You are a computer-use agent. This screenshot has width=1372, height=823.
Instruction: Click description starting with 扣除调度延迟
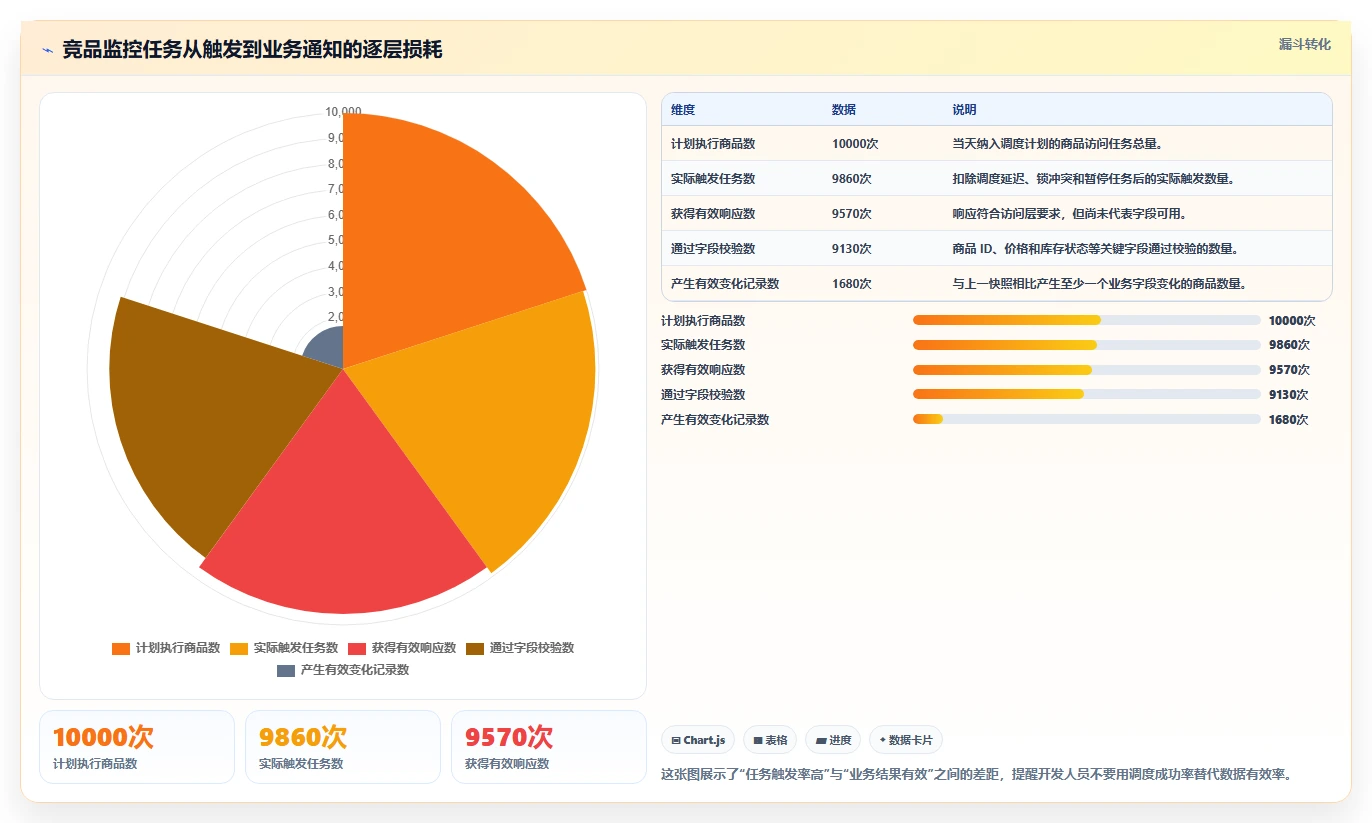pyautogui.click(x=1094, y=179)
